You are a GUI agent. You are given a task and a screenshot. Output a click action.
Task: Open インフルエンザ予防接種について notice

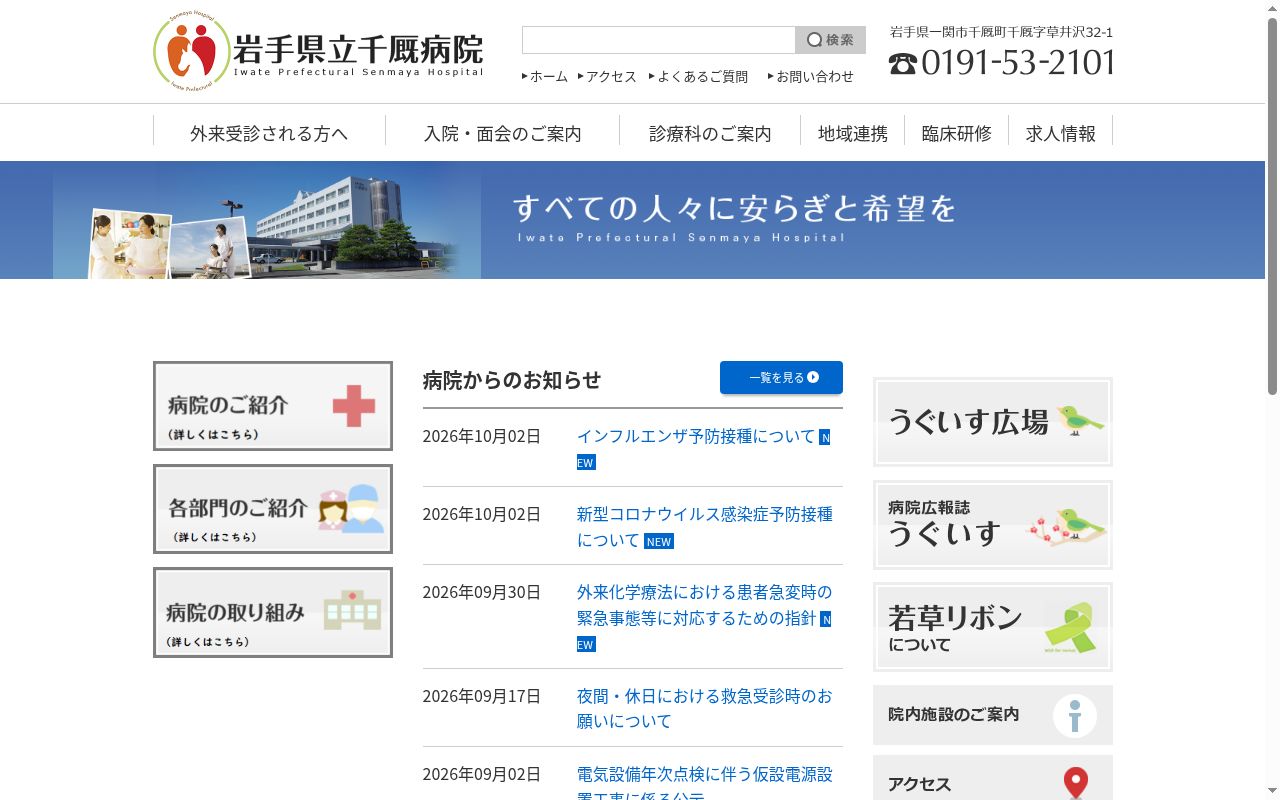(x=696, y=437)
